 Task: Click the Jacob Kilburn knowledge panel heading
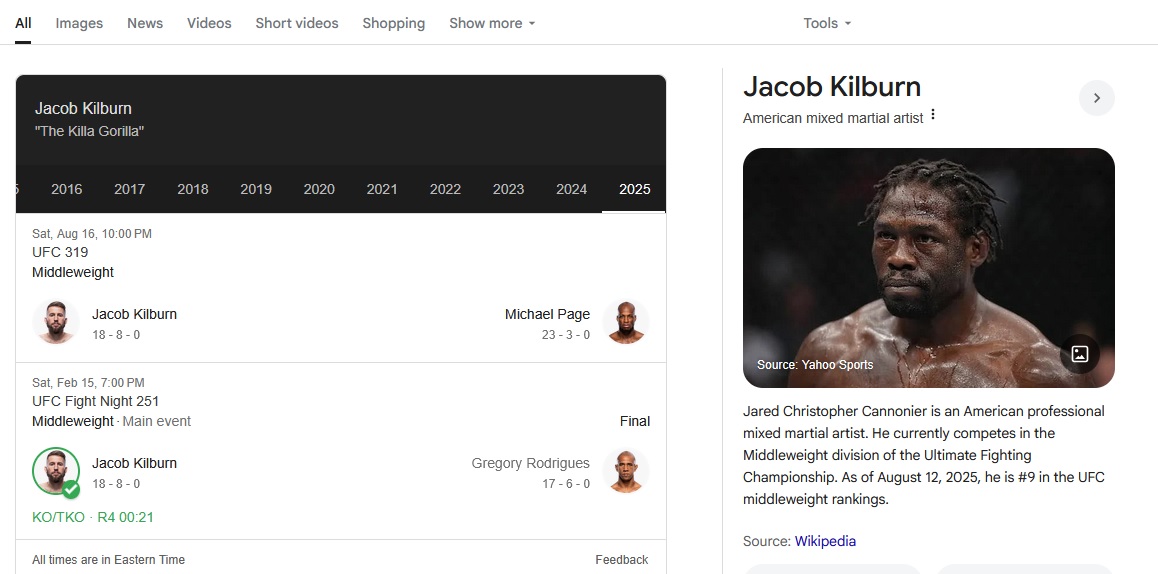click(832, 86)
